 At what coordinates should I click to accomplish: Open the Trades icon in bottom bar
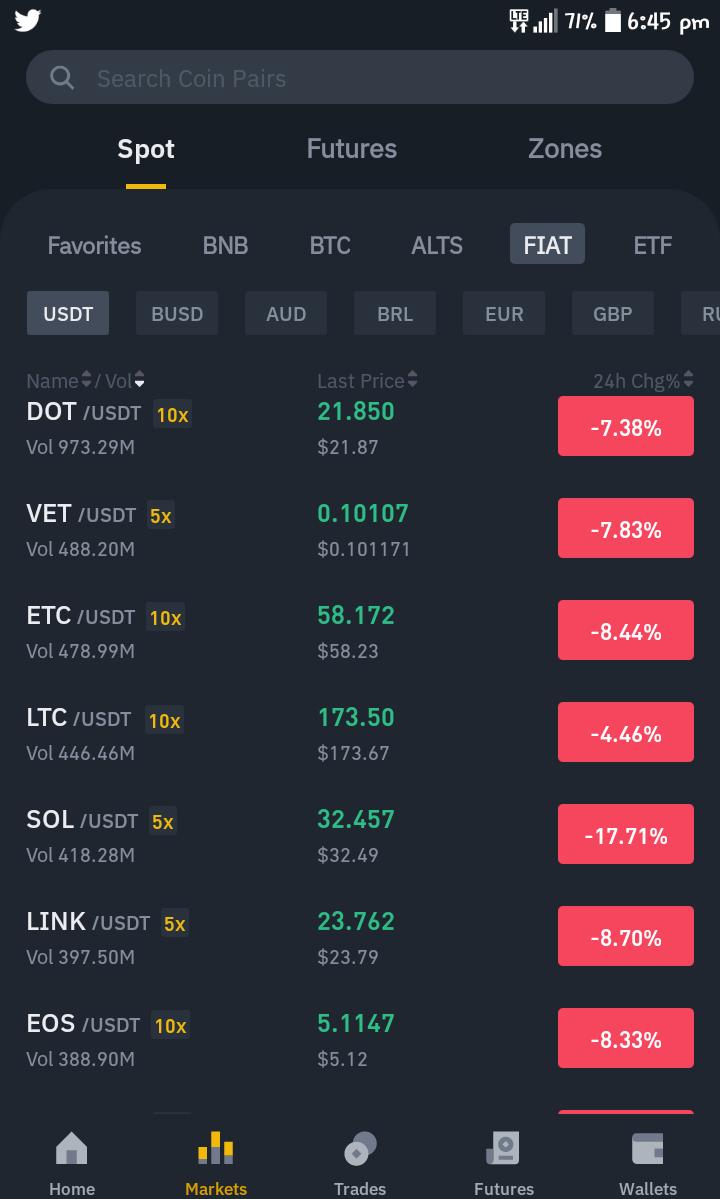pos(360,1148)
